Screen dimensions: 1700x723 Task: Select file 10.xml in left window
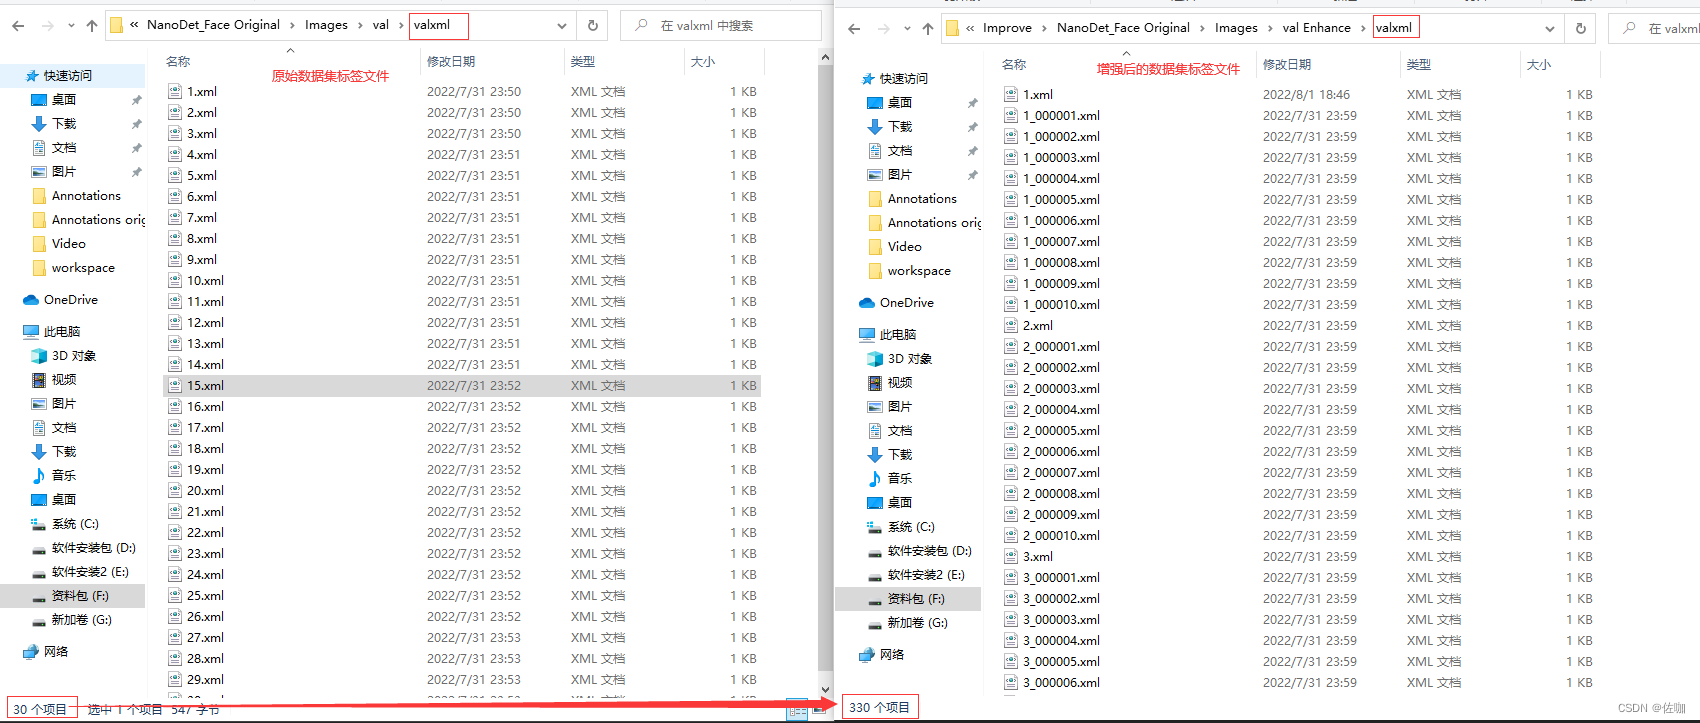tap(205, 280)
